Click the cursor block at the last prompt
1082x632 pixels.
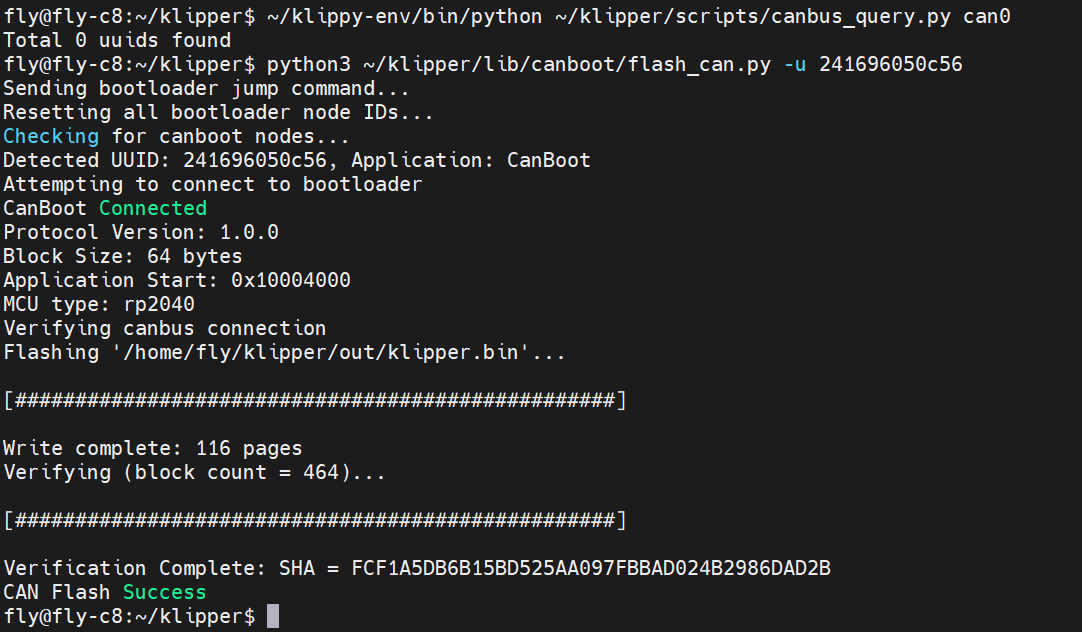pyautogui.click(x=273, y=616)
